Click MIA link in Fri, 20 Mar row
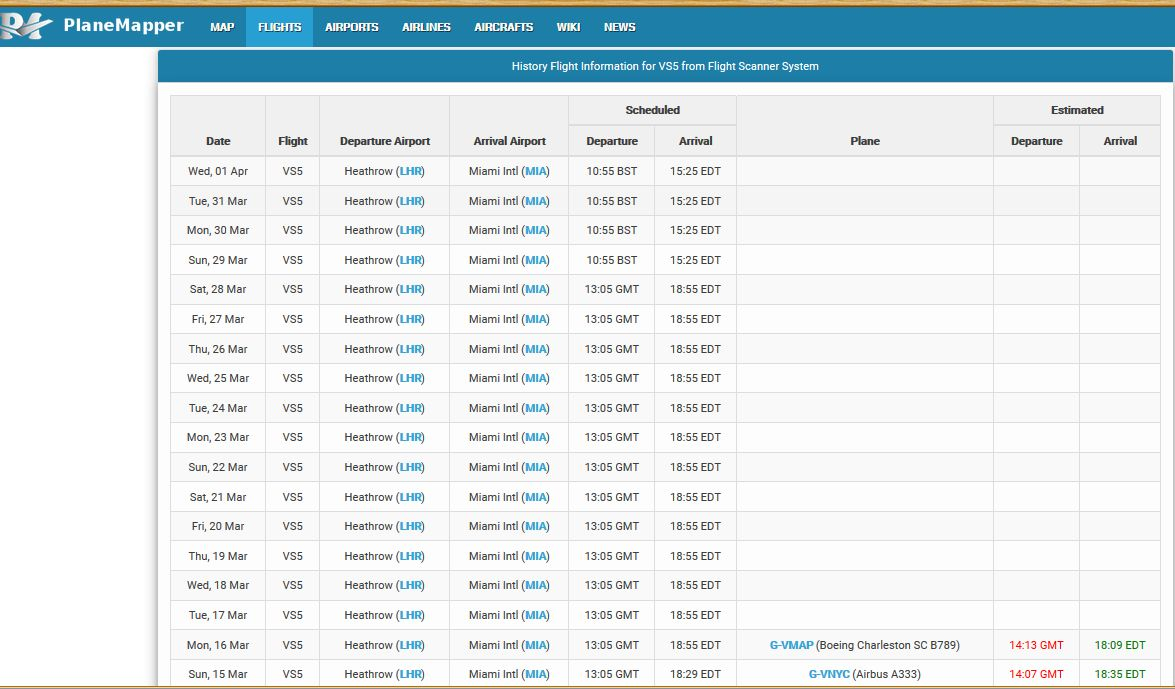 [x=536, y=526]
